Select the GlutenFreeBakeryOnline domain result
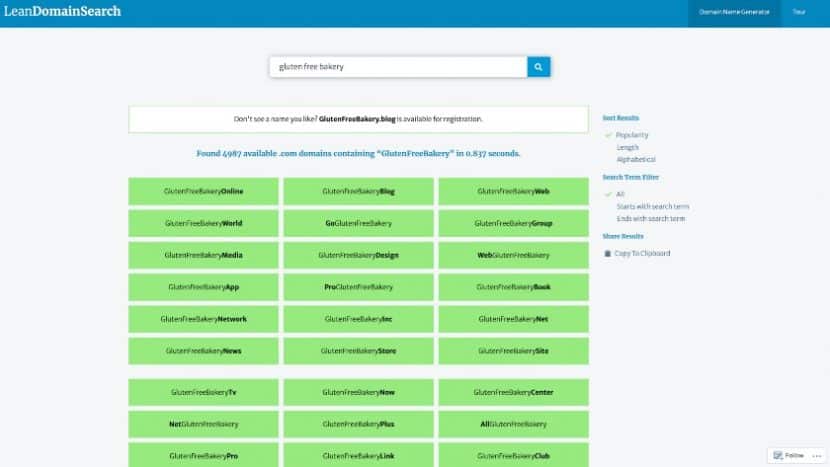 204,191
